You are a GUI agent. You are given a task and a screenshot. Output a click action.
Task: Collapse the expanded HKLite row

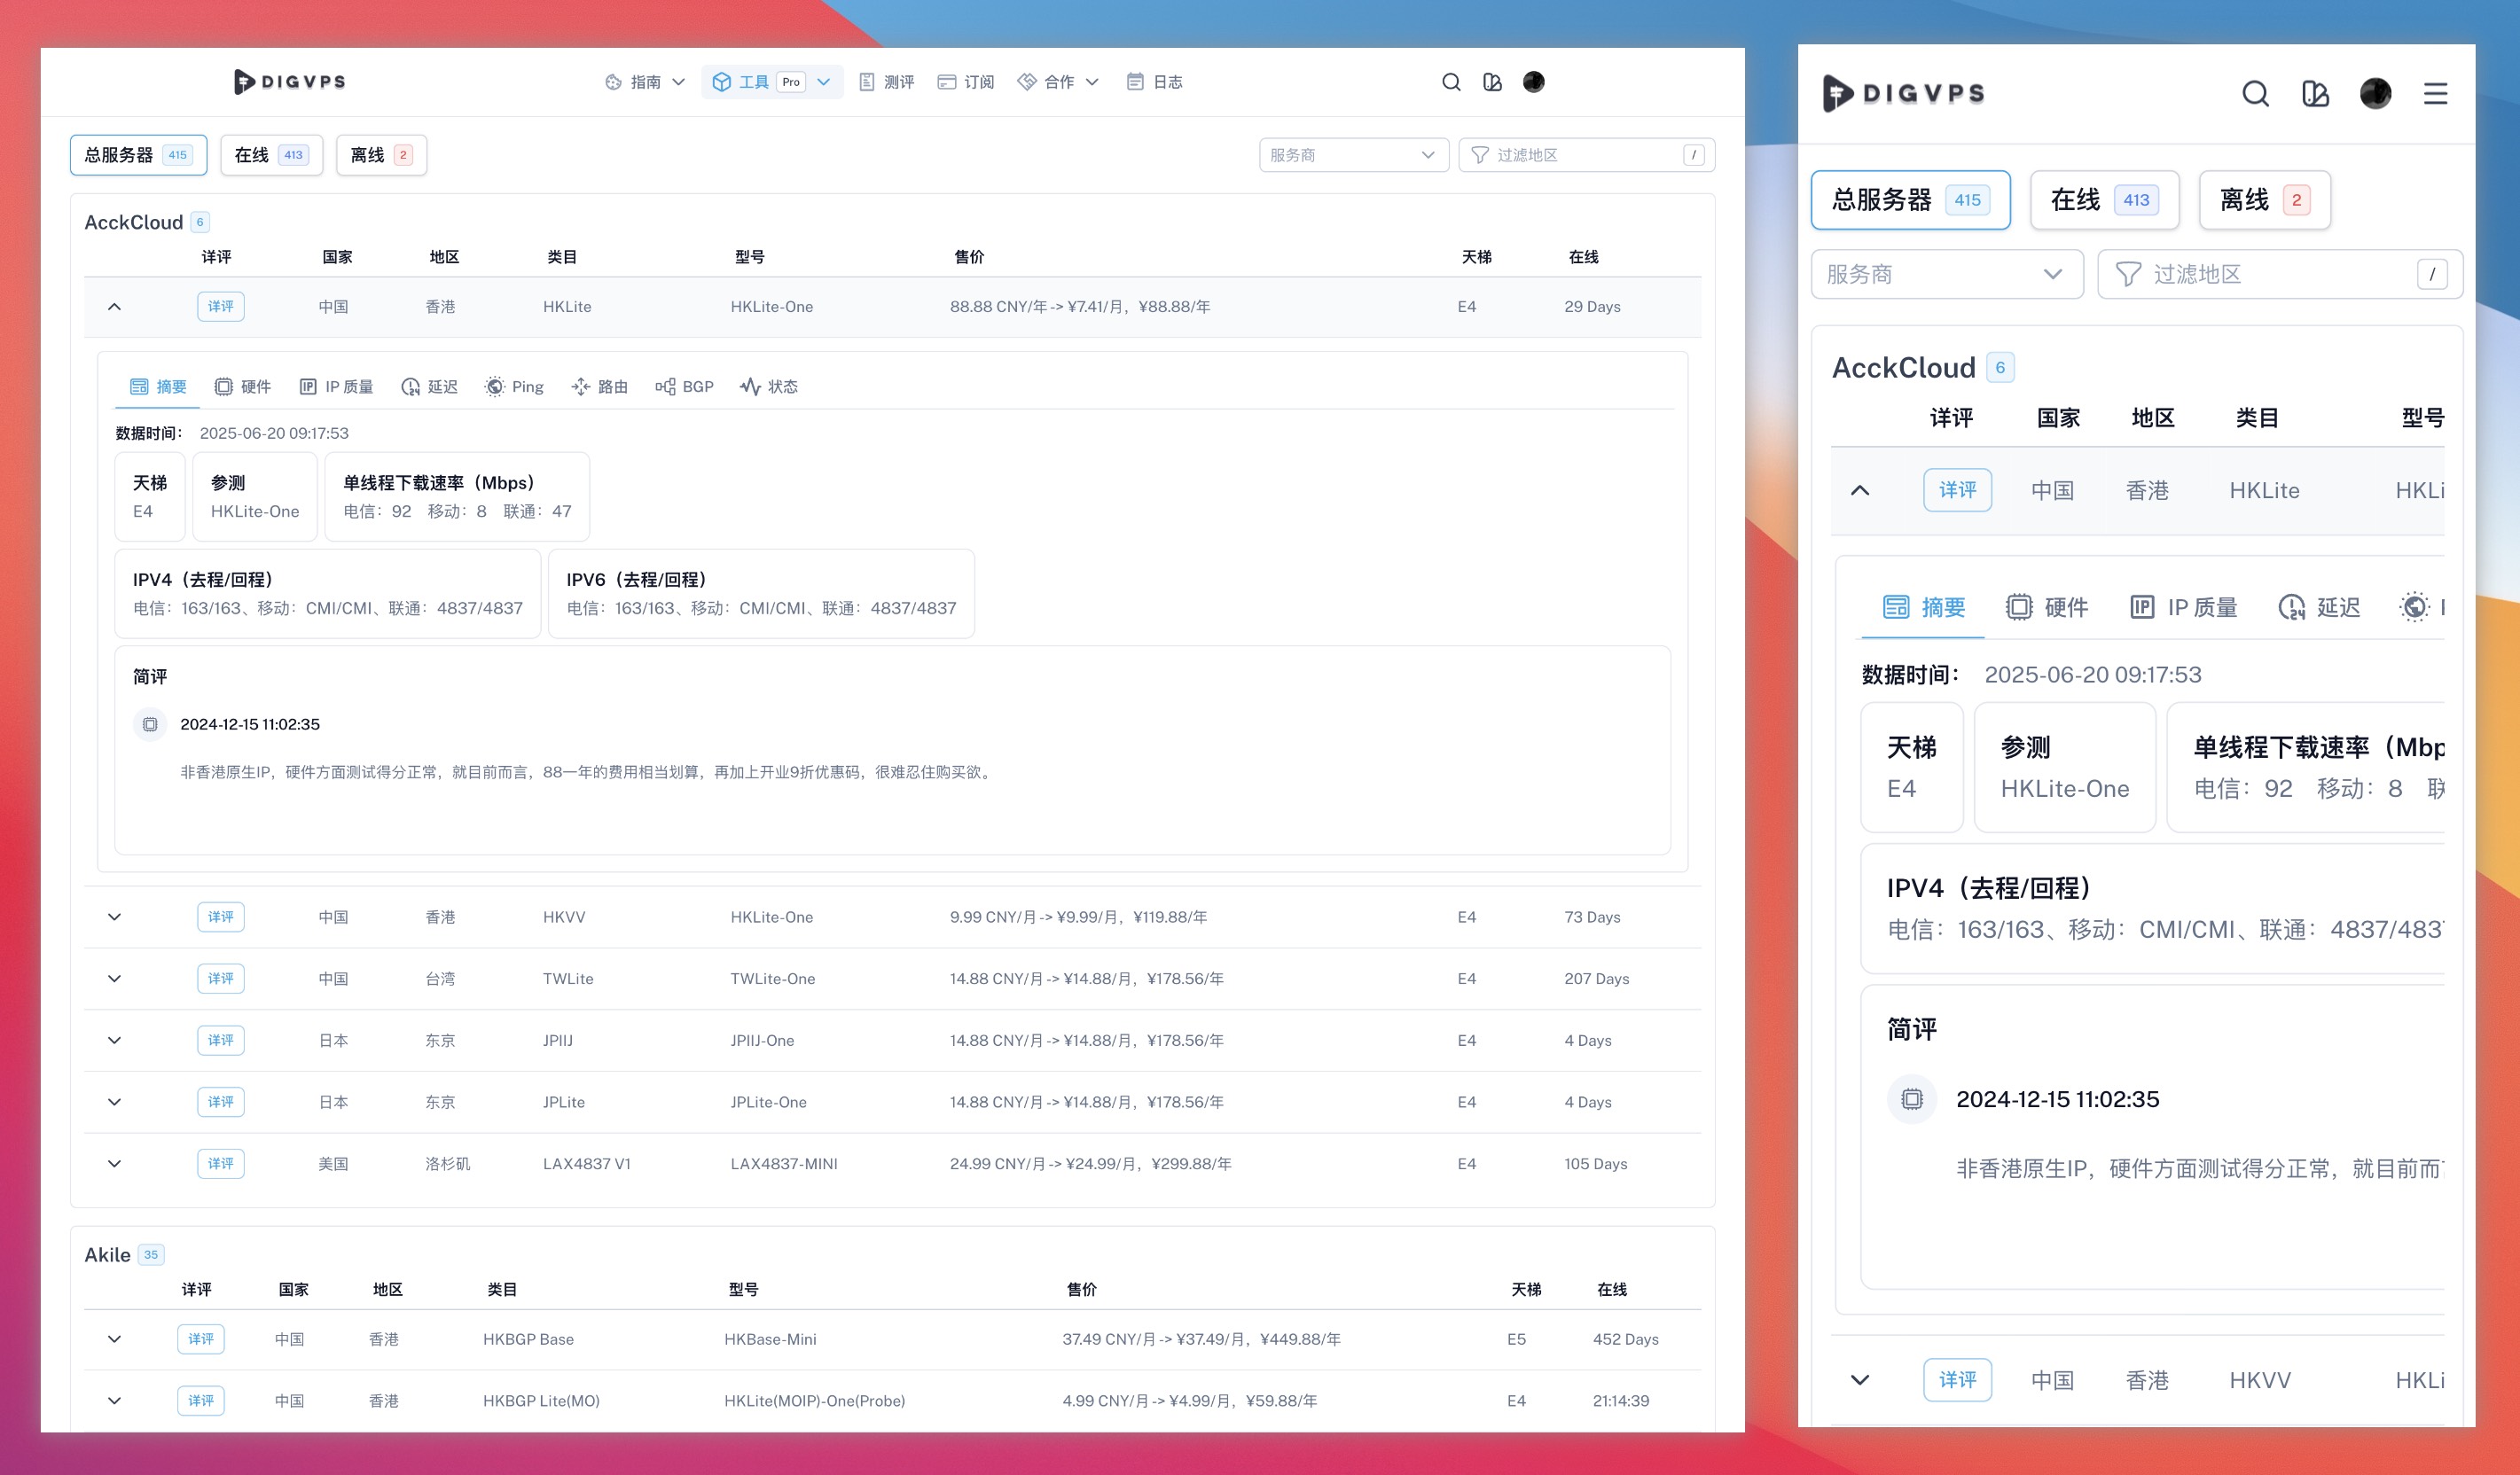point(114,307)
